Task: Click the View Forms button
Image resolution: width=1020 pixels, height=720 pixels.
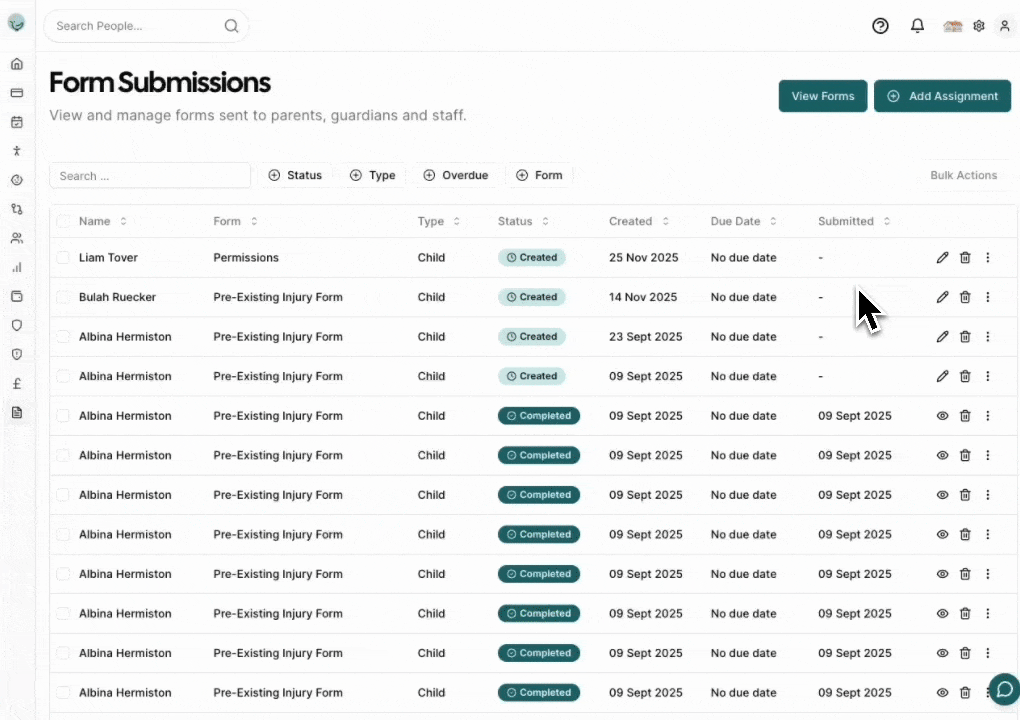Action: point(822,96)
